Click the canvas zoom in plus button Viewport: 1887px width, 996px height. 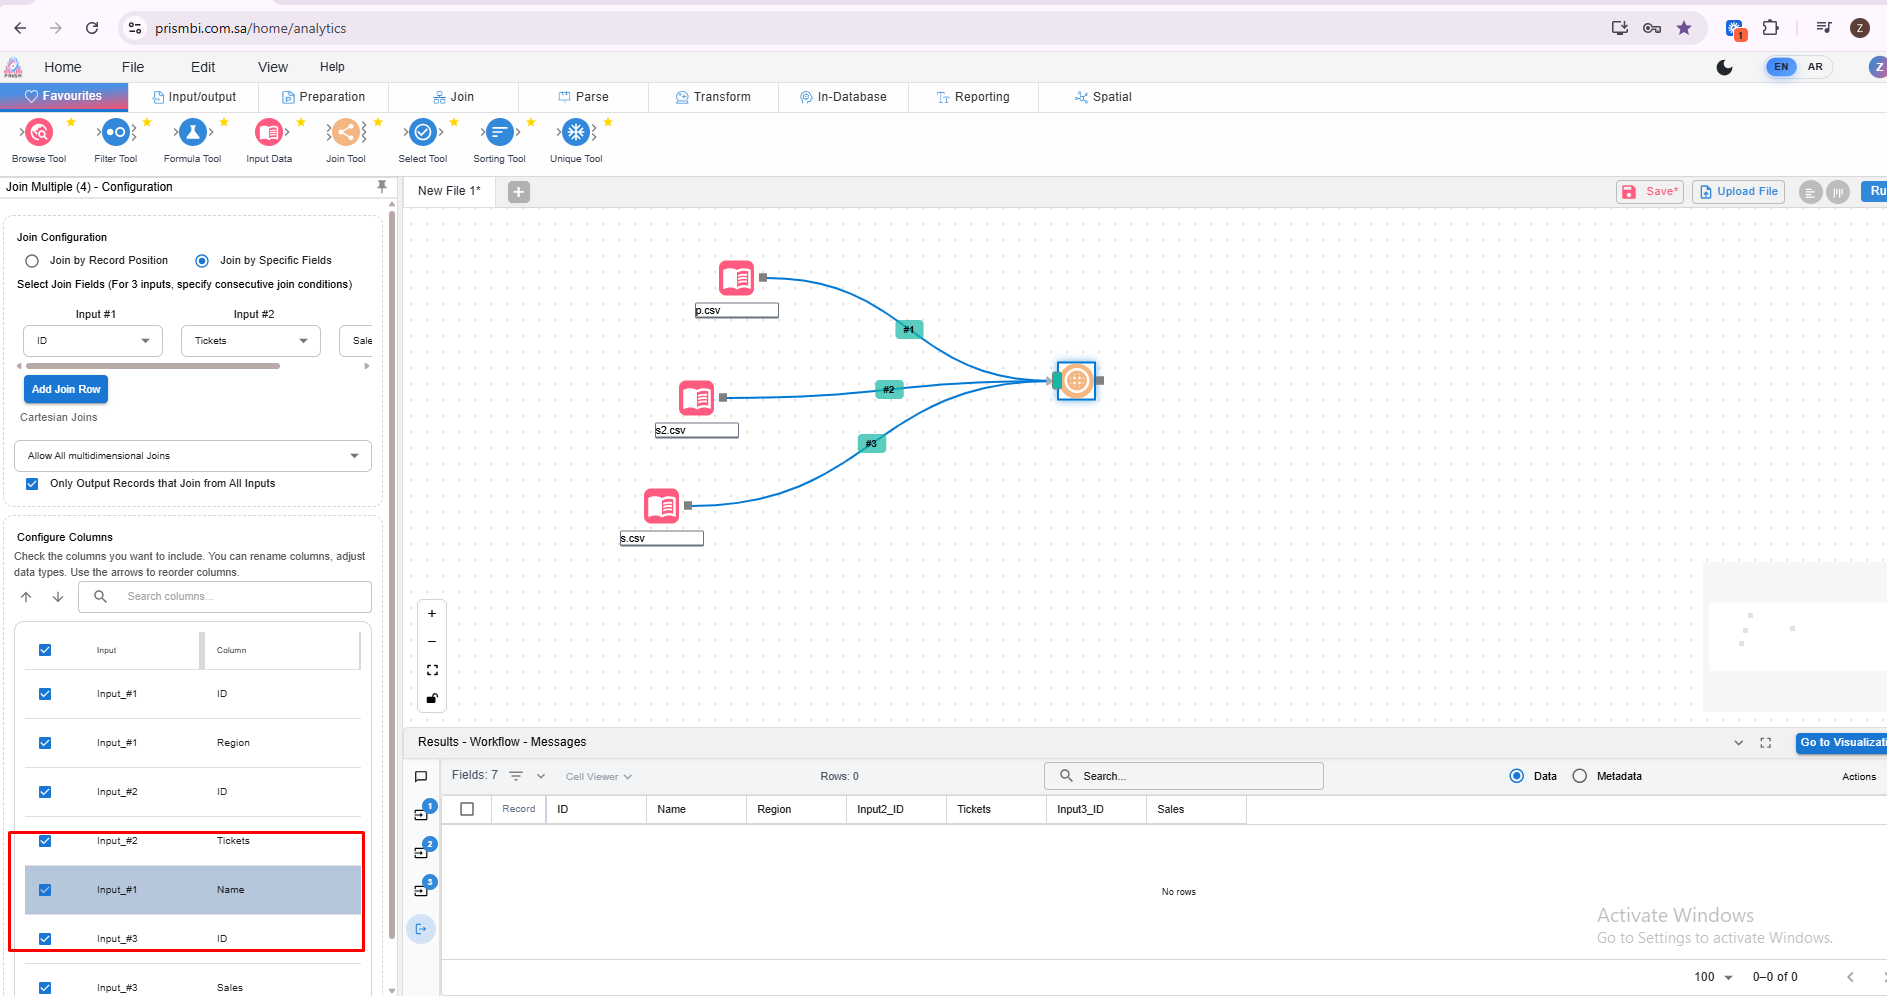coord(432,614)
